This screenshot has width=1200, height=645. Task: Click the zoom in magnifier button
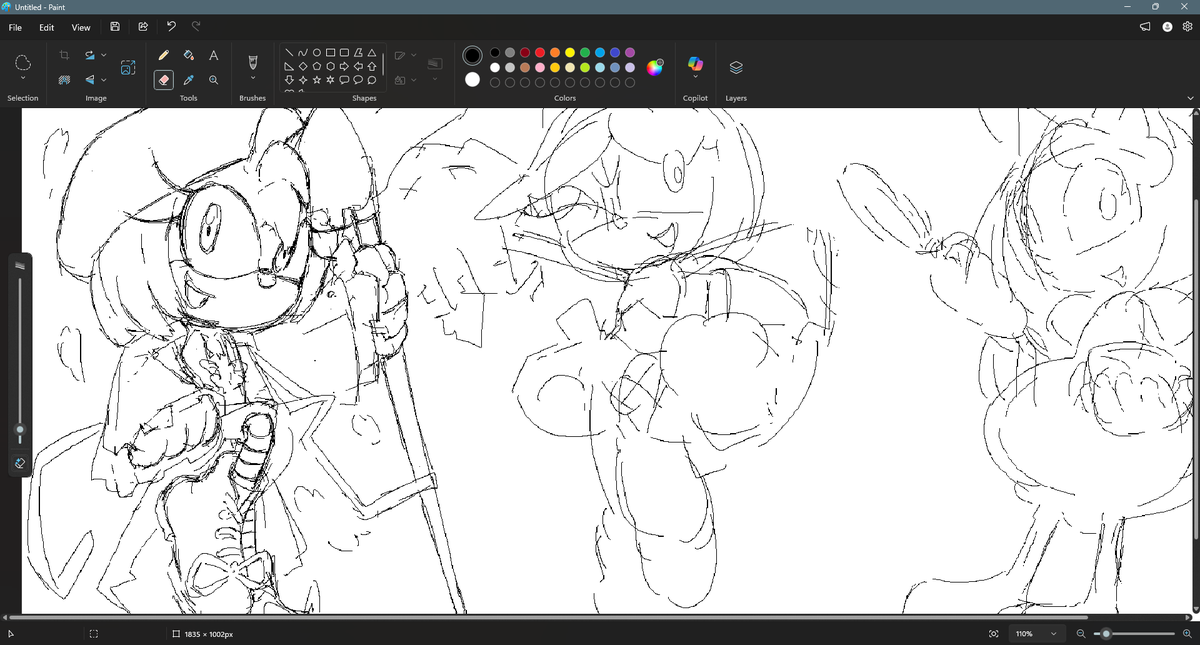point(1187,634)
